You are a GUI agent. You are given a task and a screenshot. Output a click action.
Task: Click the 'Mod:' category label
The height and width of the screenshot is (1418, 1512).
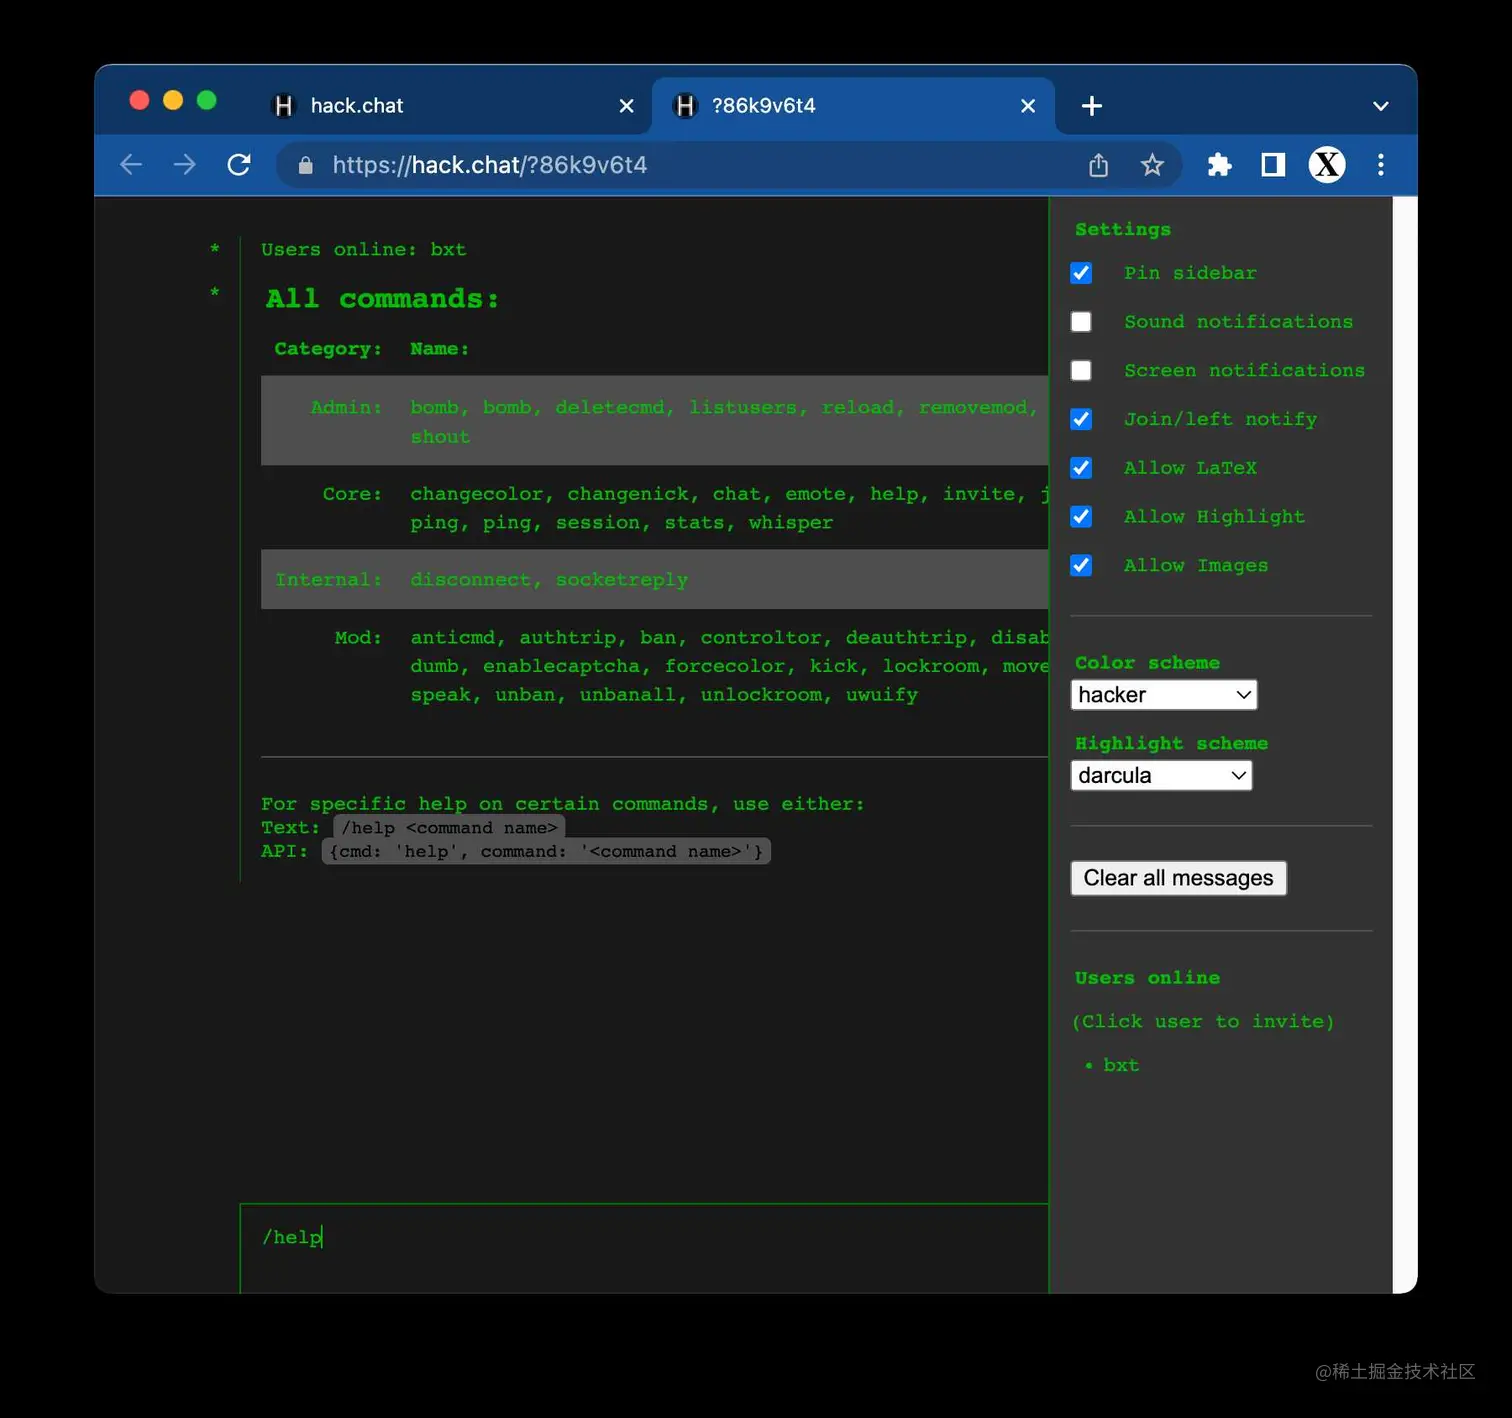coord(358,638)
